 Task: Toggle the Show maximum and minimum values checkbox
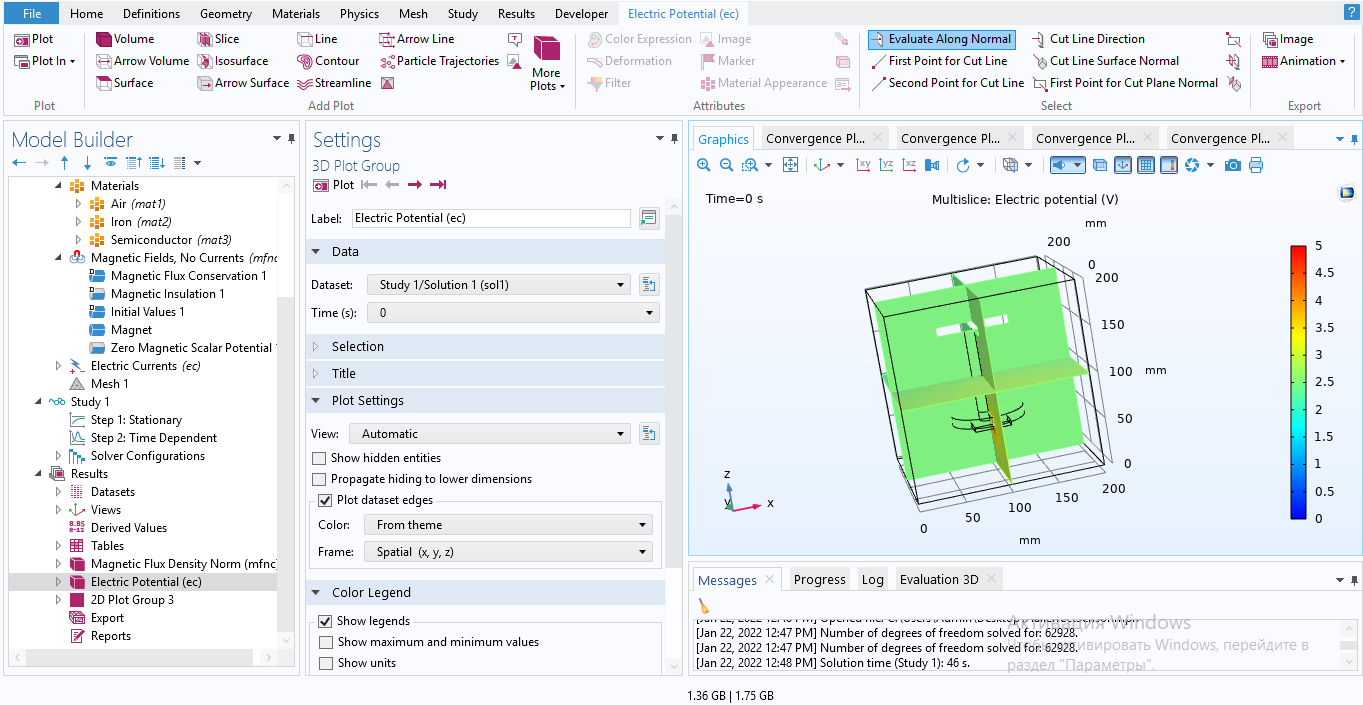(x=326, y=642)
